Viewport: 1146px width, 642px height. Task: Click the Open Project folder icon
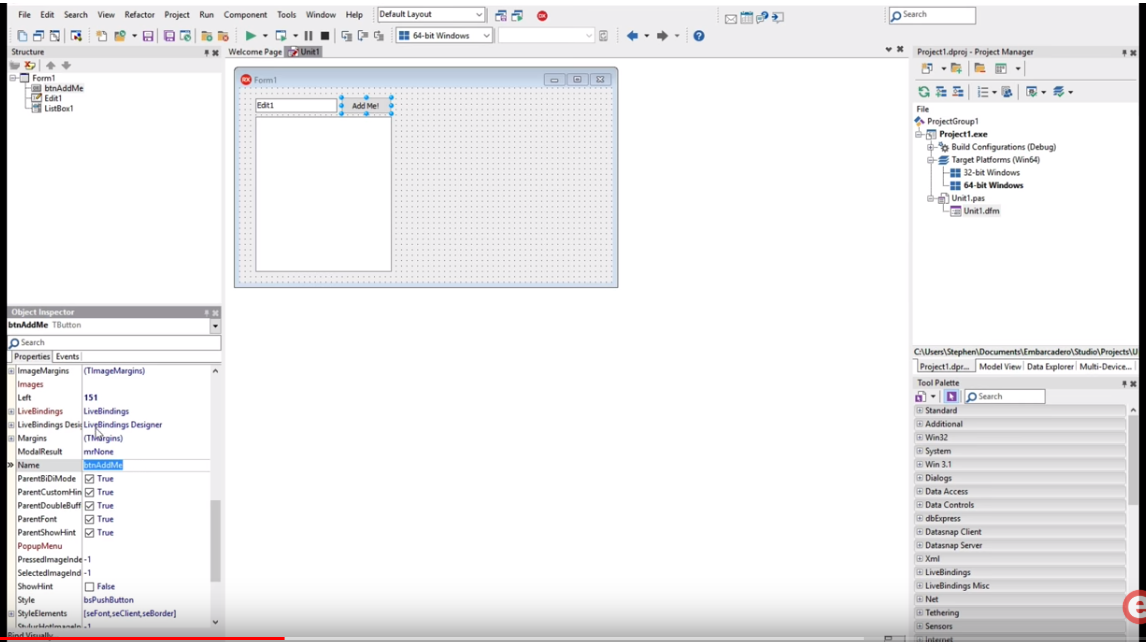click(x=120, y=36)
